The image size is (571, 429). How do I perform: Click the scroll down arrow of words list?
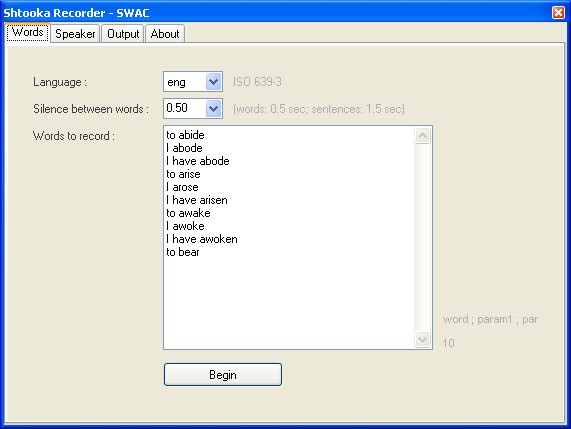[422, 339]
